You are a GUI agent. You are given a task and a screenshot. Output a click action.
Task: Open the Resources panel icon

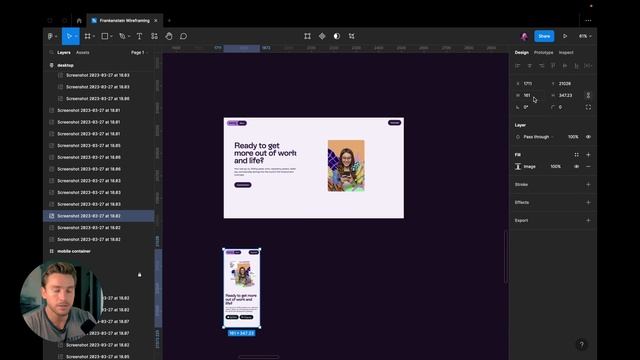pyautogui.click(x=154, y=36)
